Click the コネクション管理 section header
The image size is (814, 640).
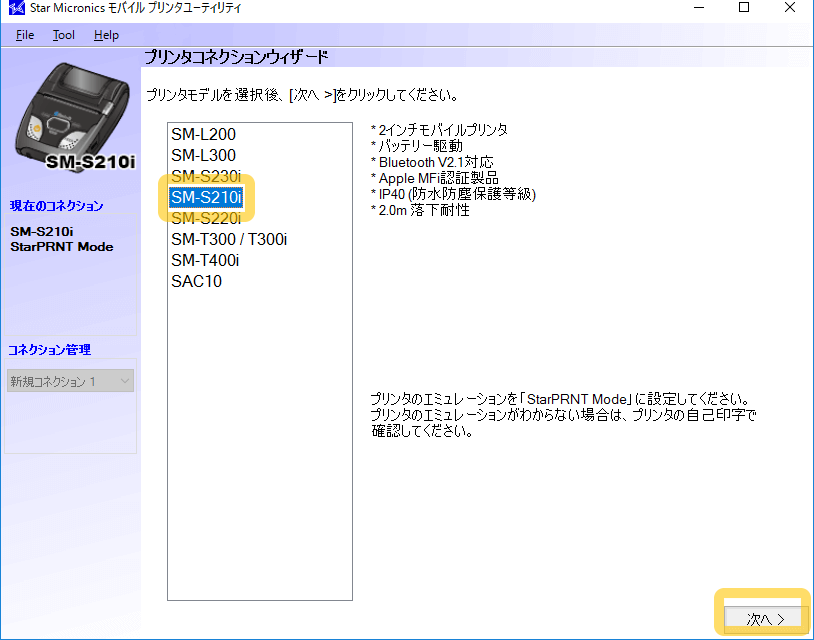[50, 350]
